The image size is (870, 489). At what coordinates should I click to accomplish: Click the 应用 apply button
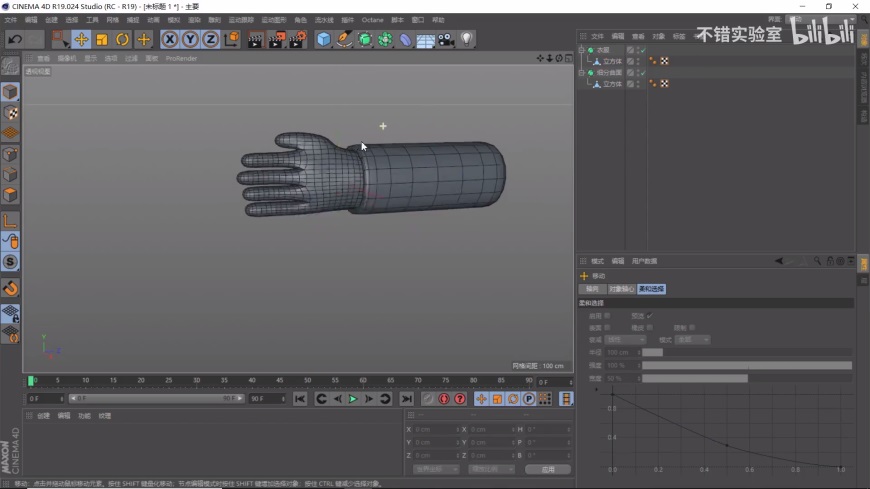pos(547,469)
